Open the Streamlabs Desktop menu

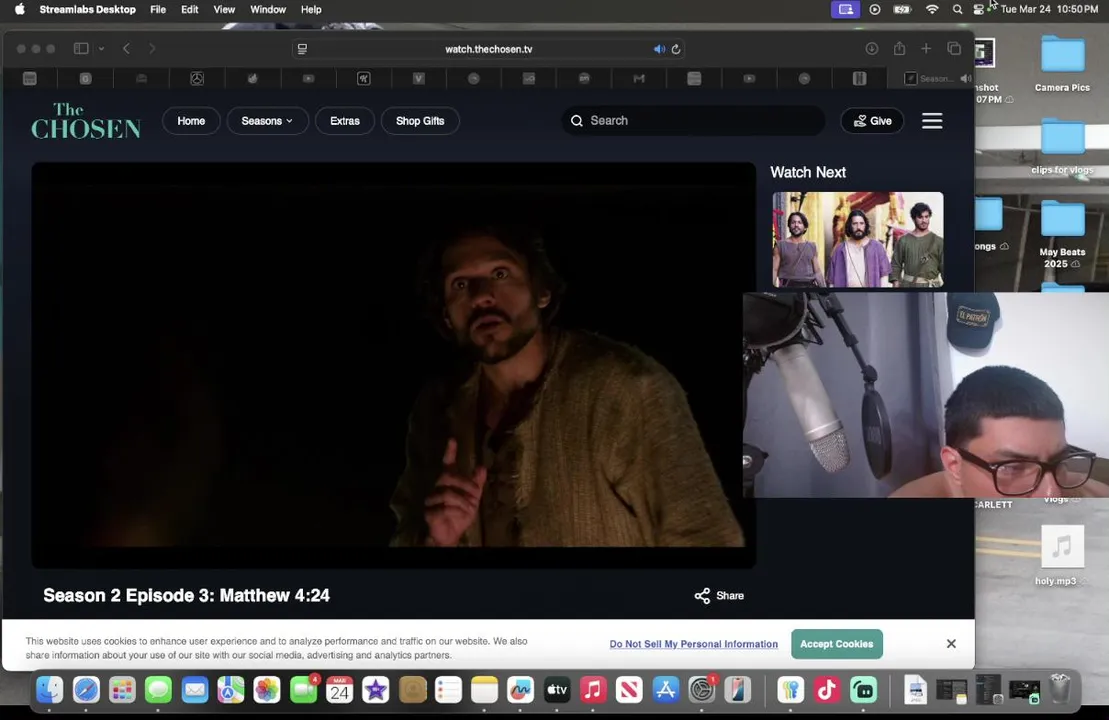click(87, 9)
